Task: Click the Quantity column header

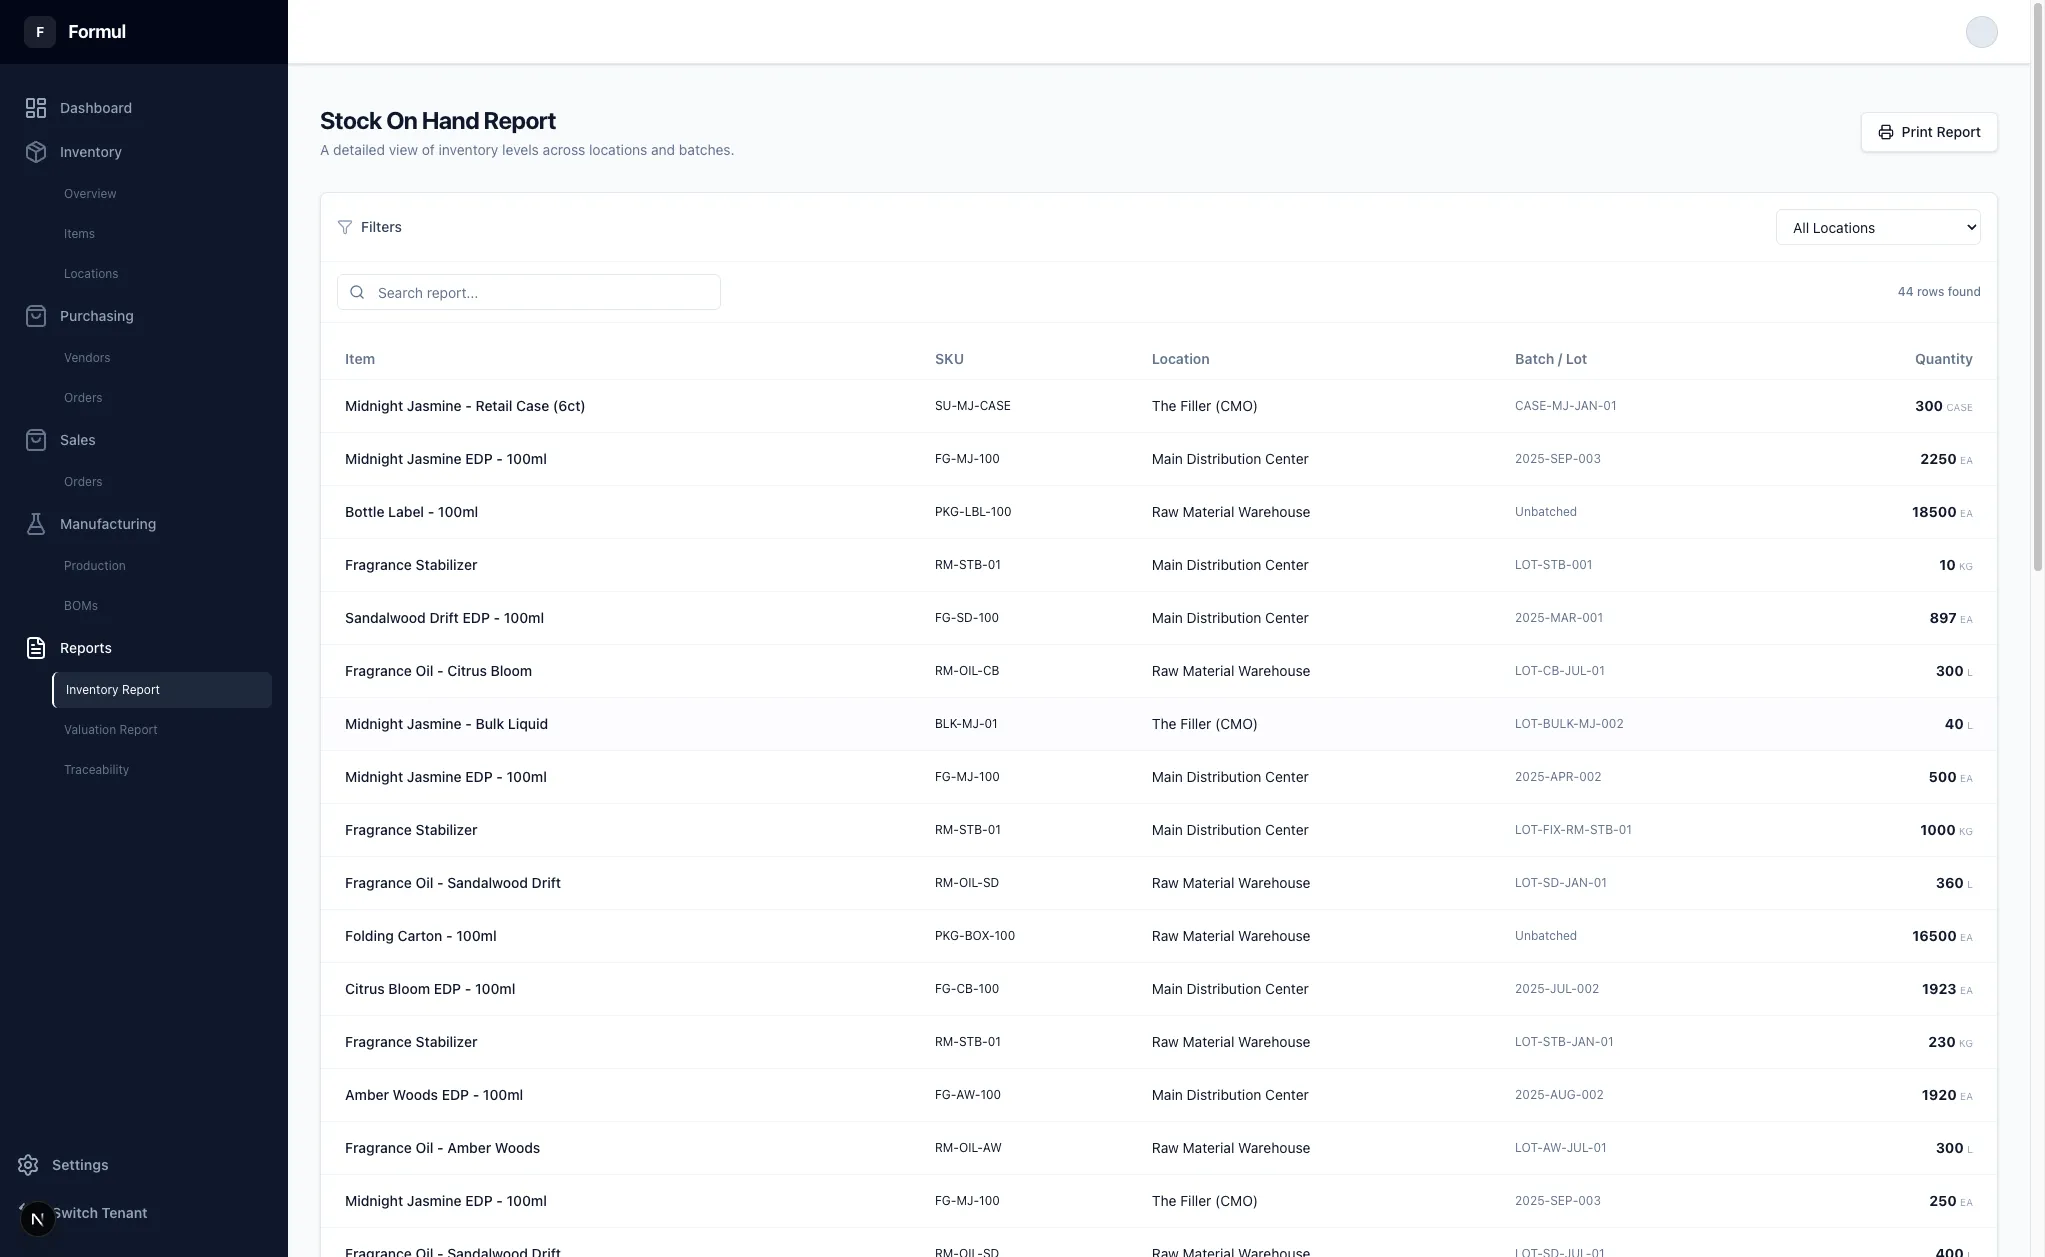Action: click(1943, 359)
